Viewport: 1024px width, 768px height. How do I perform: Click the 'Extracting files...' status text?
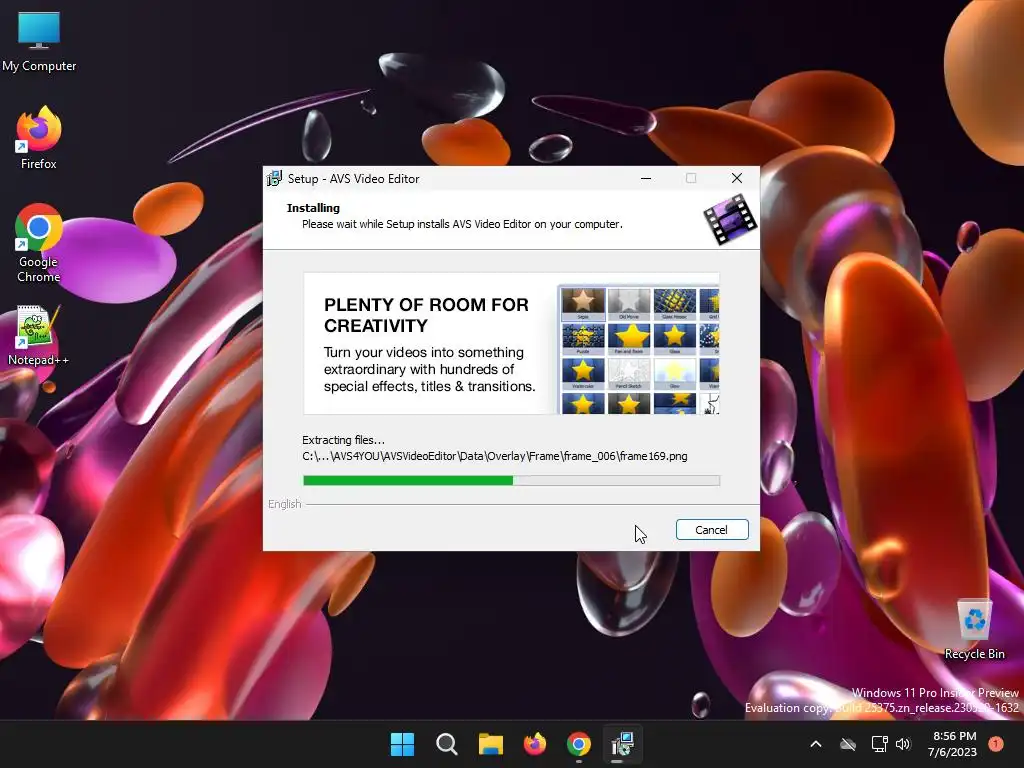coord(344,440)
